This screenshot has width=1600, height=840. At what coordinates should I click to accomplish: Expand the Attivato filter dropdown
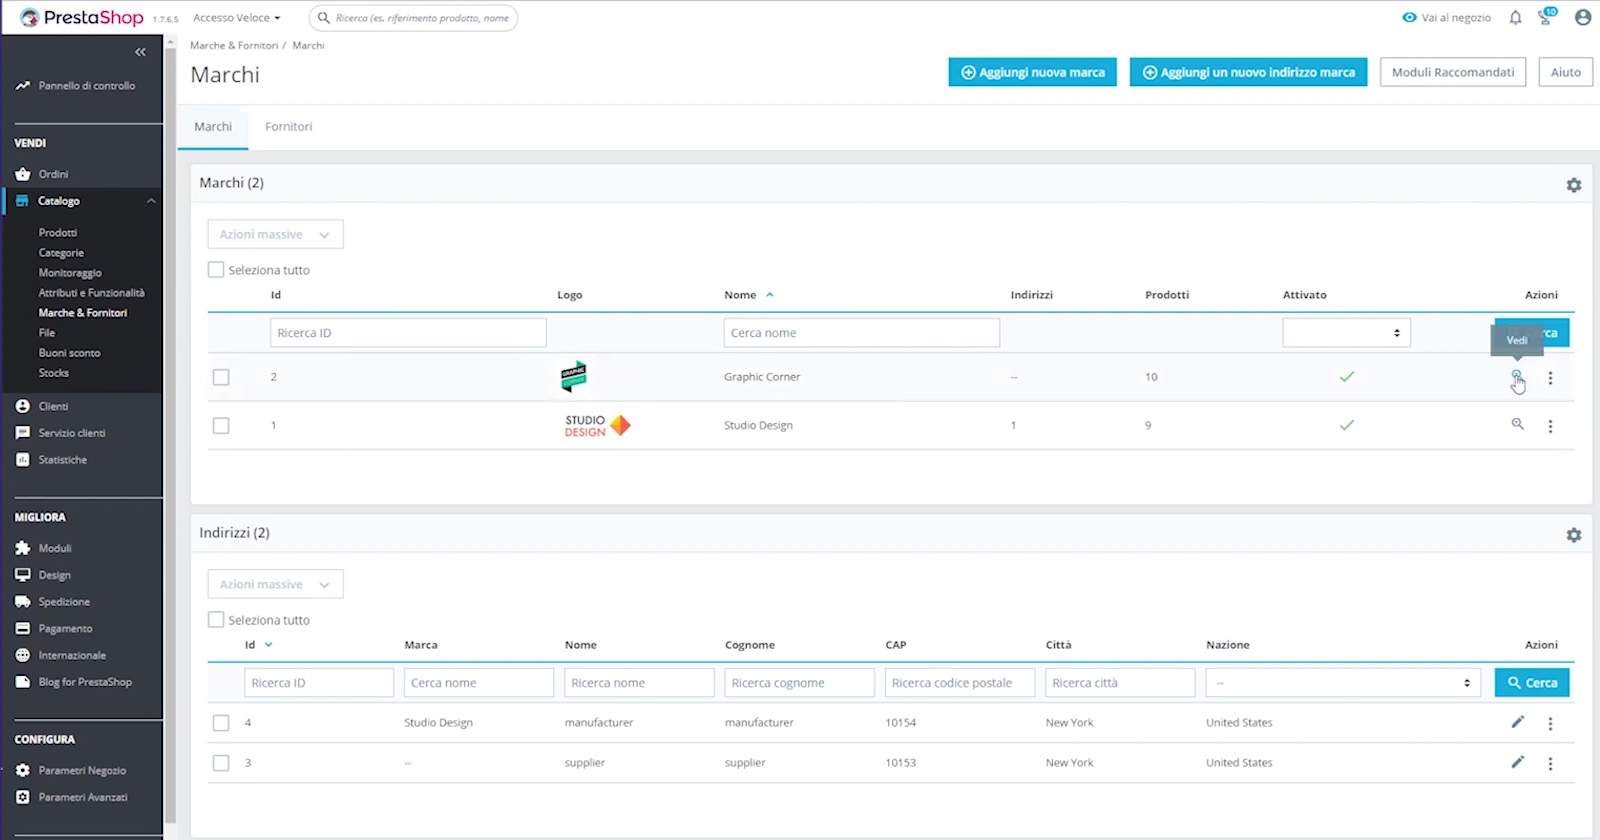click(x=1346, y=333)
